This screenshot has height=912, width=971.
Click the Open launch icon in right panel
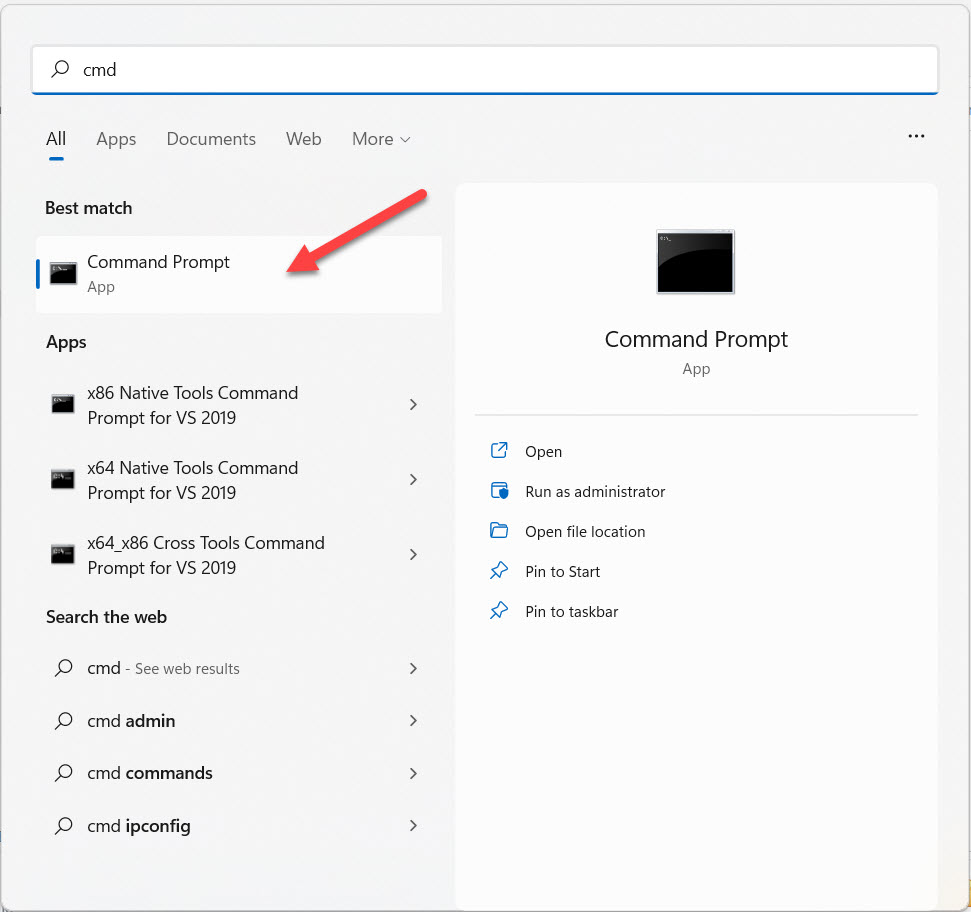[x=499, y=450]
